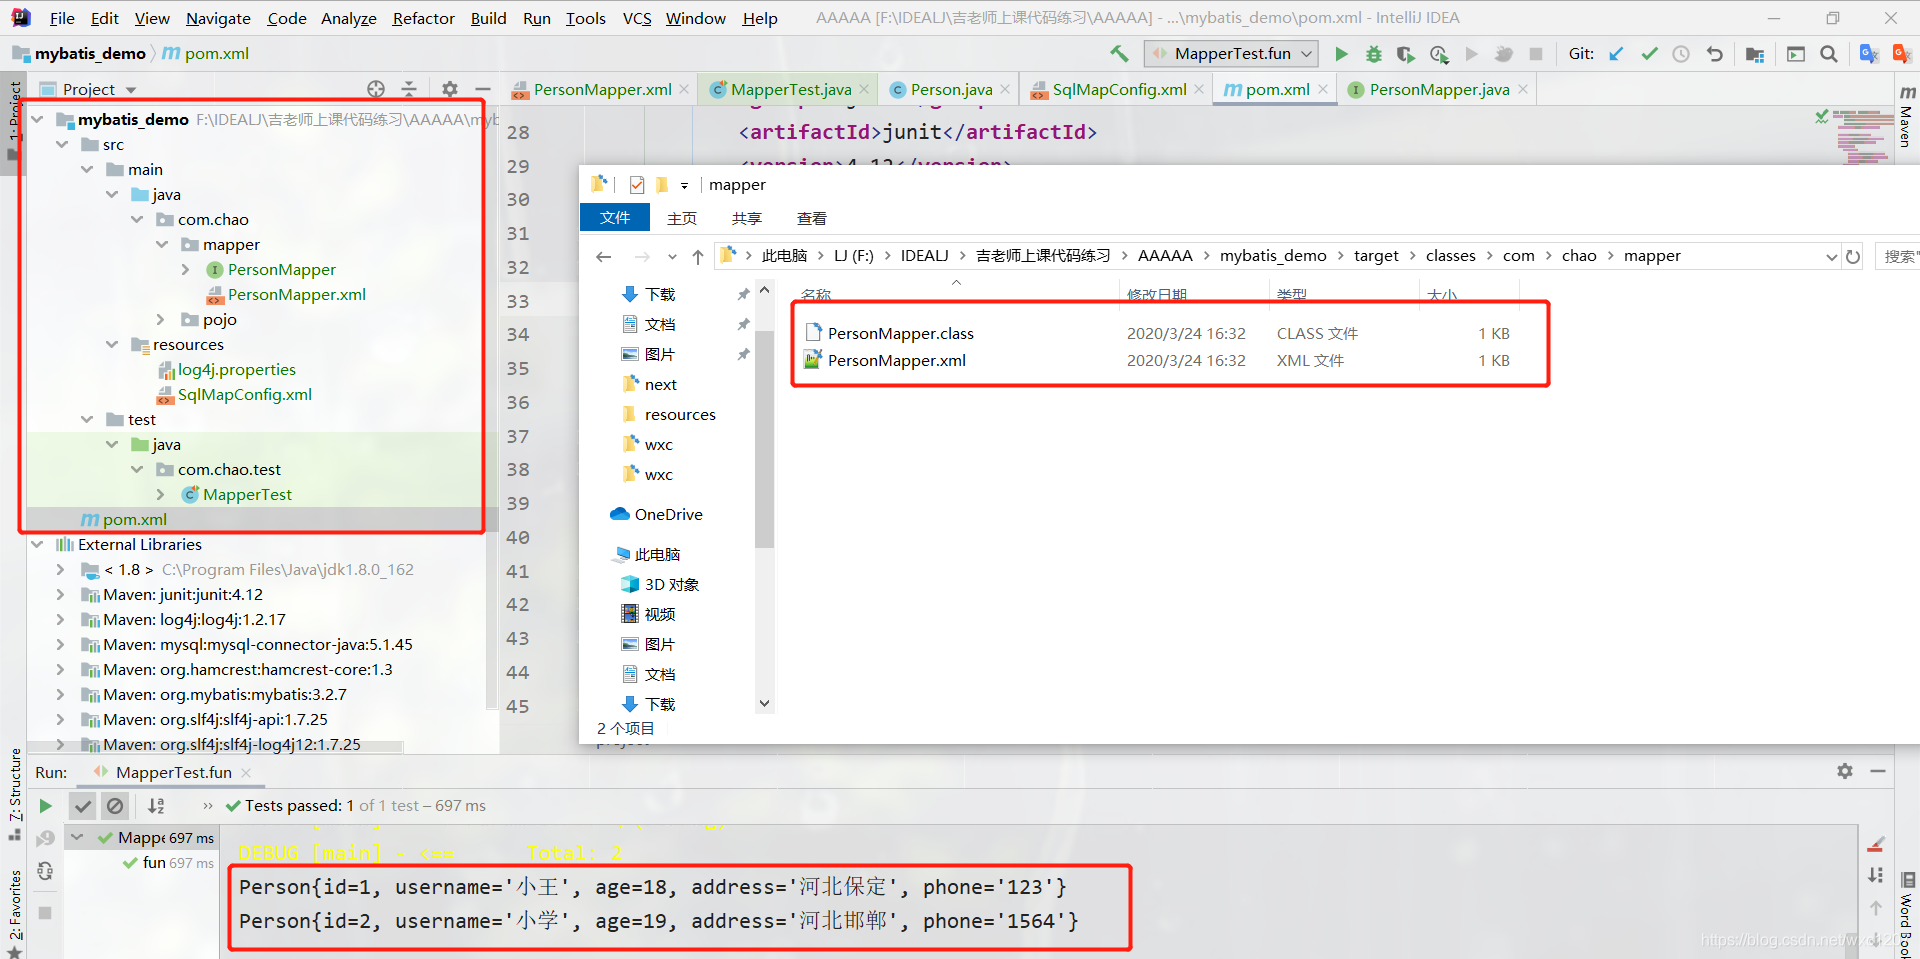
Task: Open the Maven side panel
Action: tap(1906, 118)
